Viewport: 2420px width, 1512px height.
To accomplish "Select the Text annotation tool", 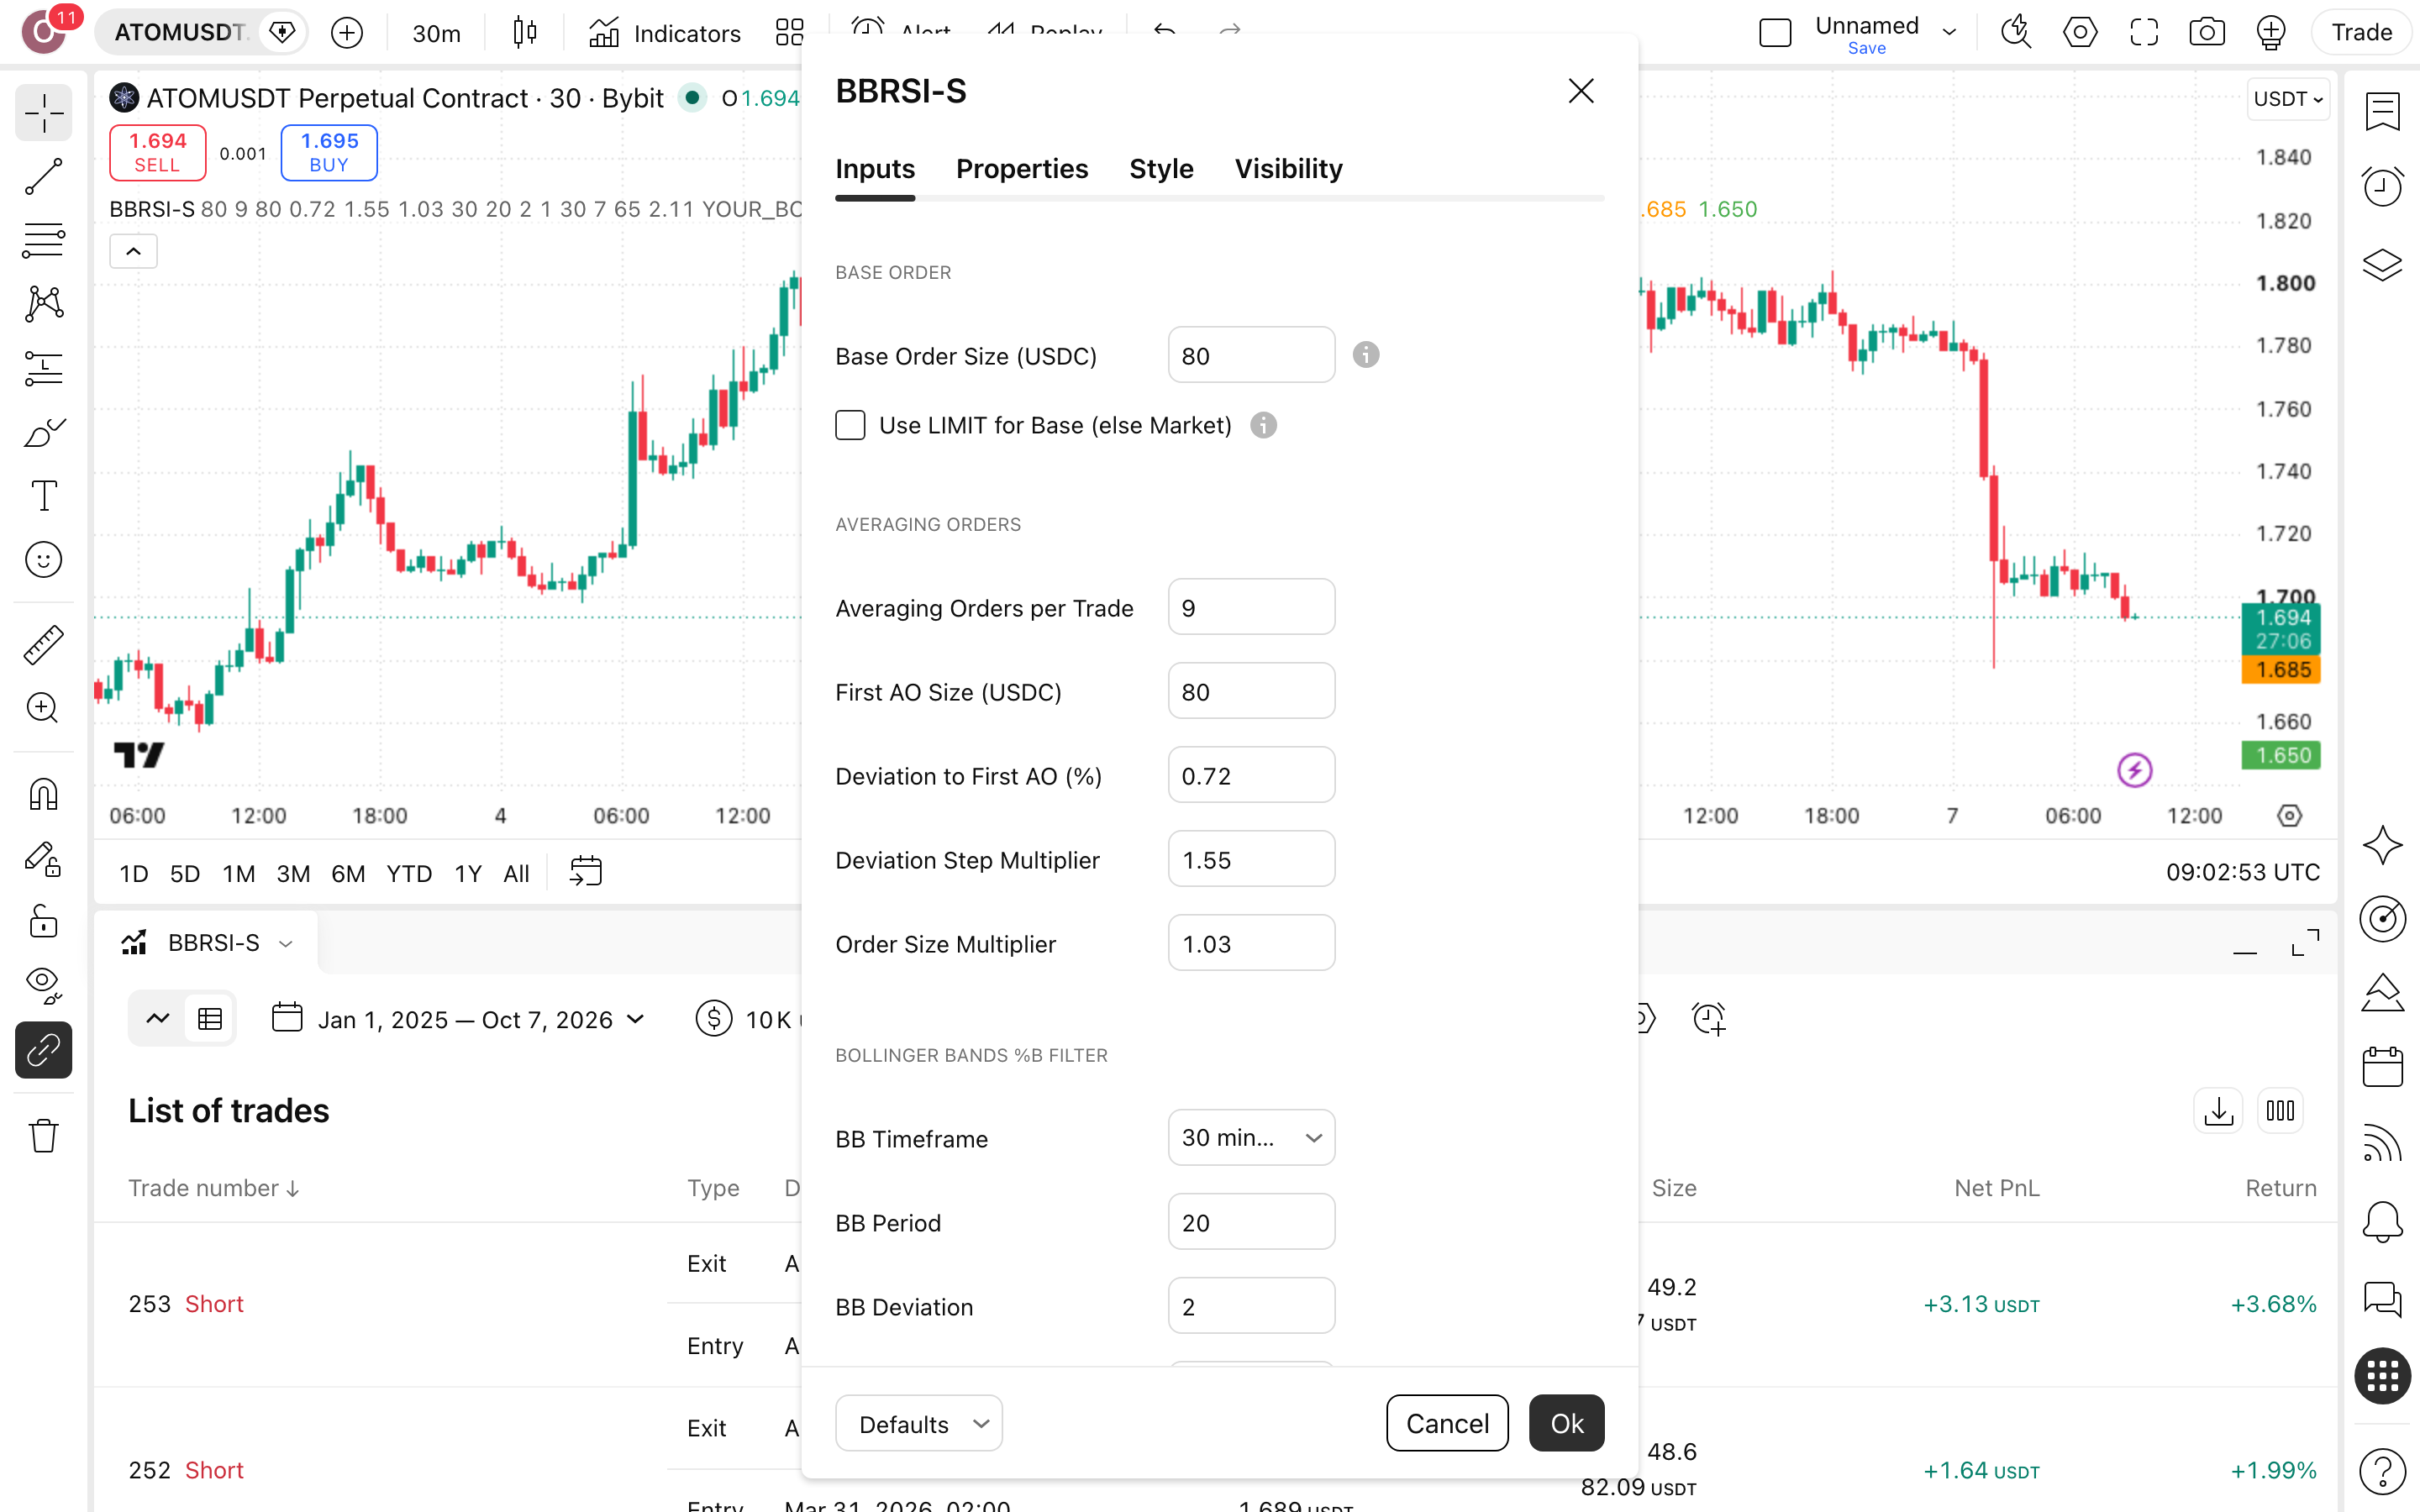I will 43,496.
